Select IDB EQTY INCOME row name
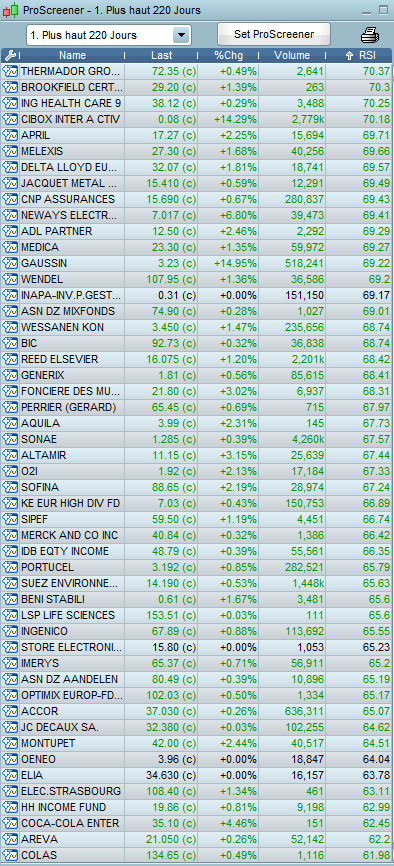 (x=65, y=552)
